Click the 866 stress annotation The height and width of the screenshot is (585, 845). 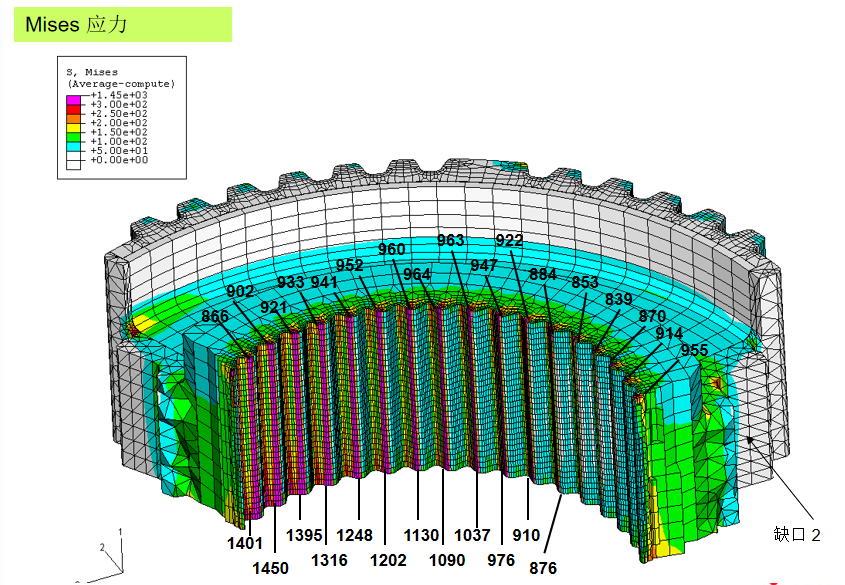coord(215,316)
